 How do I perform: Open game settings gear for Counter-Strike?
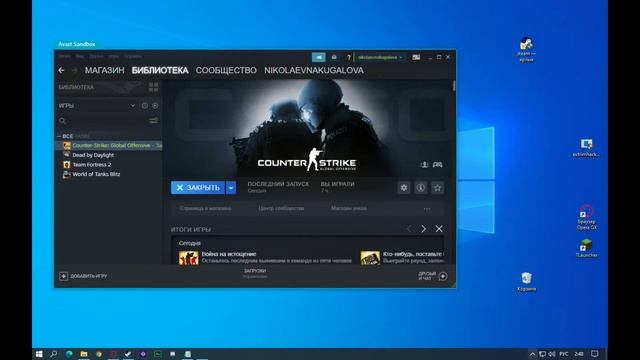404,188
